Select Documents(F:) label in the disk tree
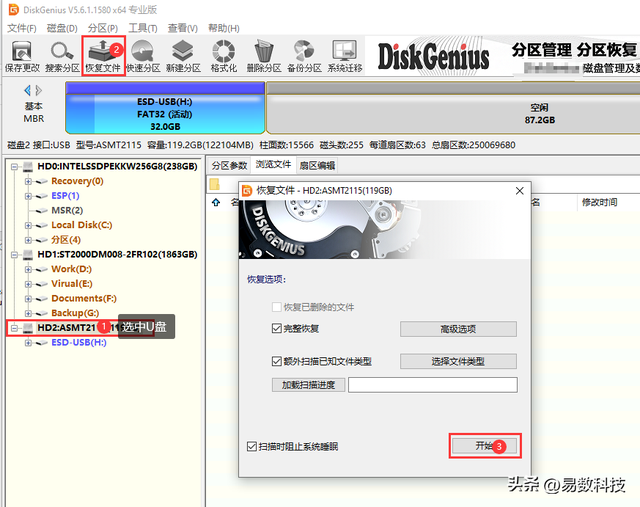640x507 pixels. coord(84,298)
